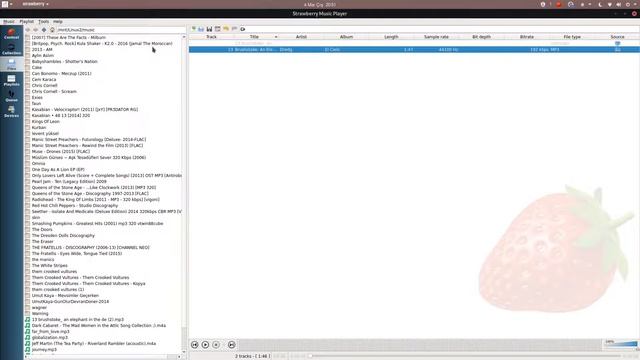
Task: Select the Cem Karaca folder
Action: pyautogui.click(x=44, y=80)
